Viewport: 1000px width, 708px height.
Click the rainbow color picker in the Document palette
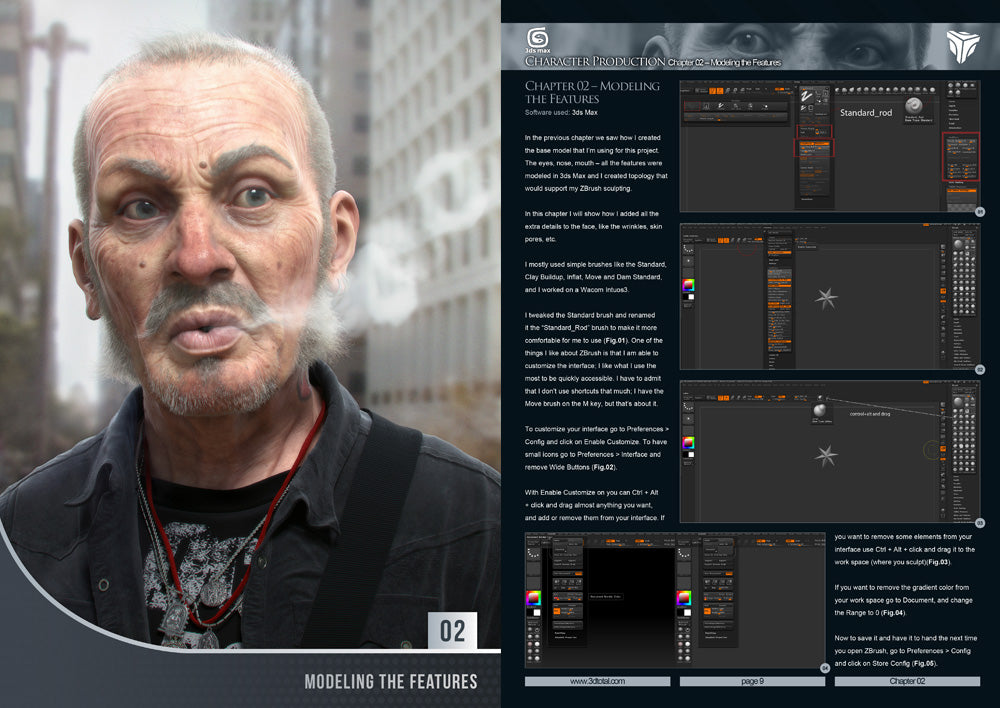pyautogui.click(x=532, y=598)
